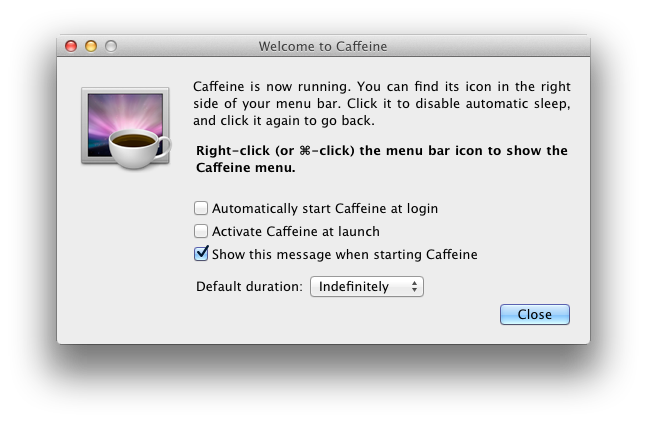Minimize the window with the yellow button
The image size is (647, 423).
(x=91, y=46)
